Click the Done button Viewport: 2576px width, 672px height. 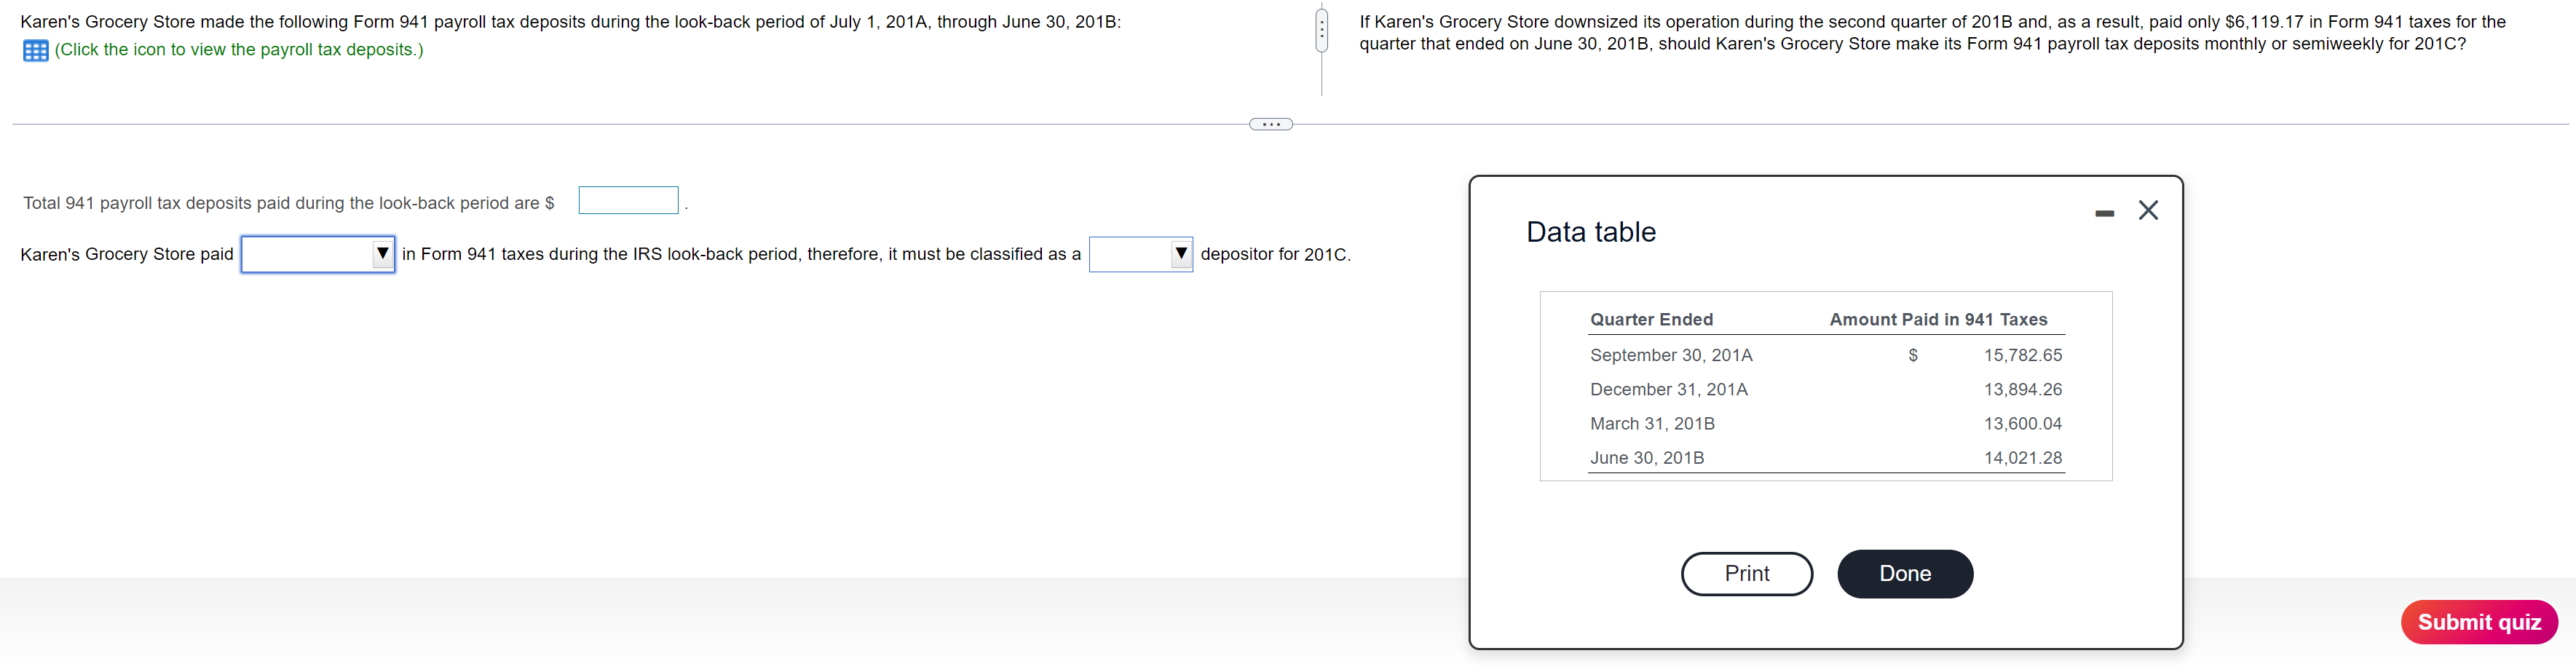pos(1904,573)
